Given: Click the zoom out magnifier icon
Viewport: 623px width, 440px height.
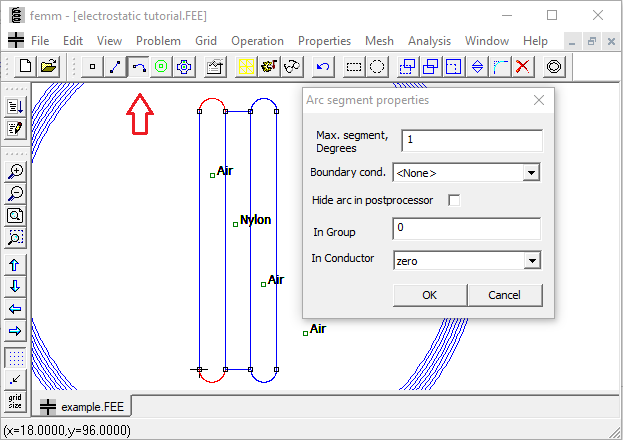Looking at the screenshot, I should pyautogui.click(x=15, y=193).
